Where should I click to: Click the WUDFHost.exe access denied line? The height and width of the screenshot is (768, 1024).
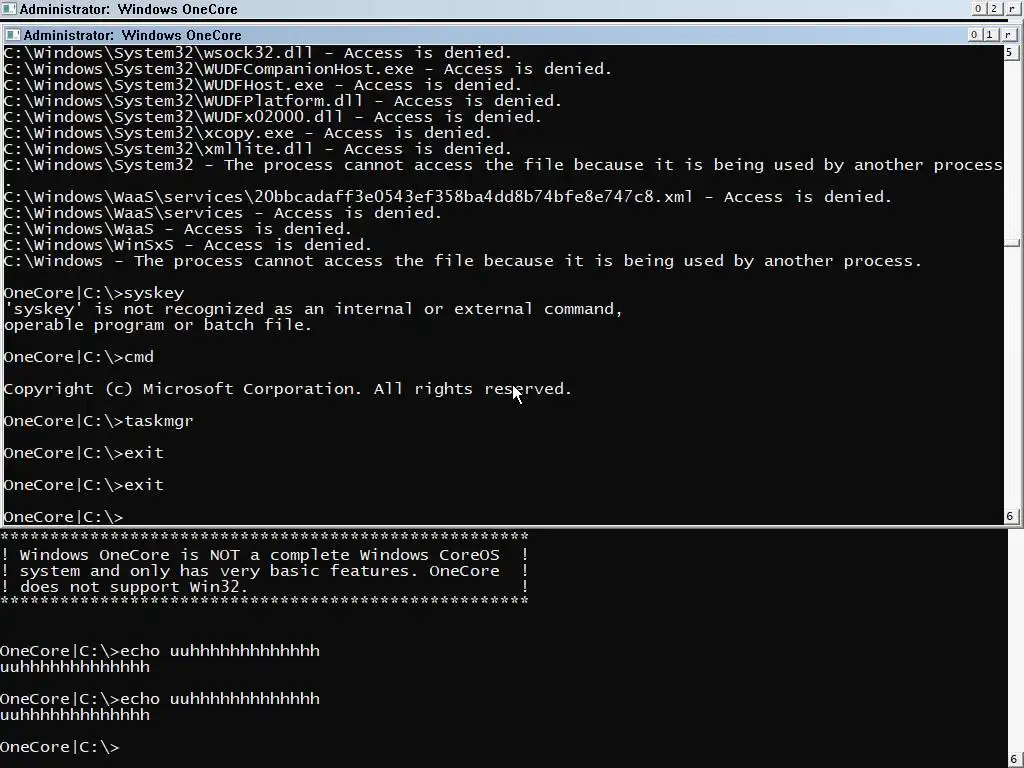[263, 85]
